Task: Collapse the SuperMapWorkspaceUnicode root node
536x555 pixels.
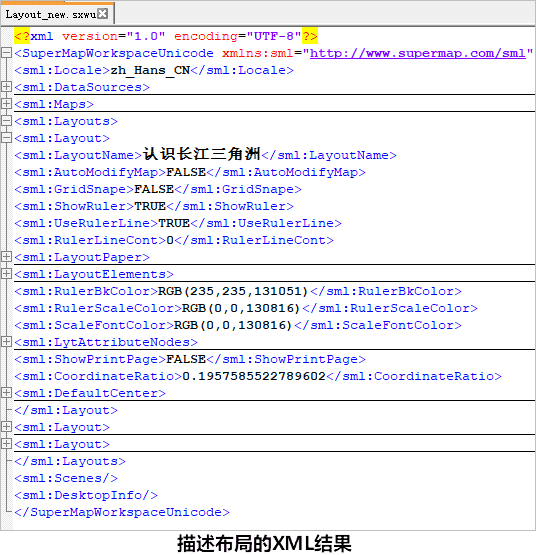Action: coord(6,53)
